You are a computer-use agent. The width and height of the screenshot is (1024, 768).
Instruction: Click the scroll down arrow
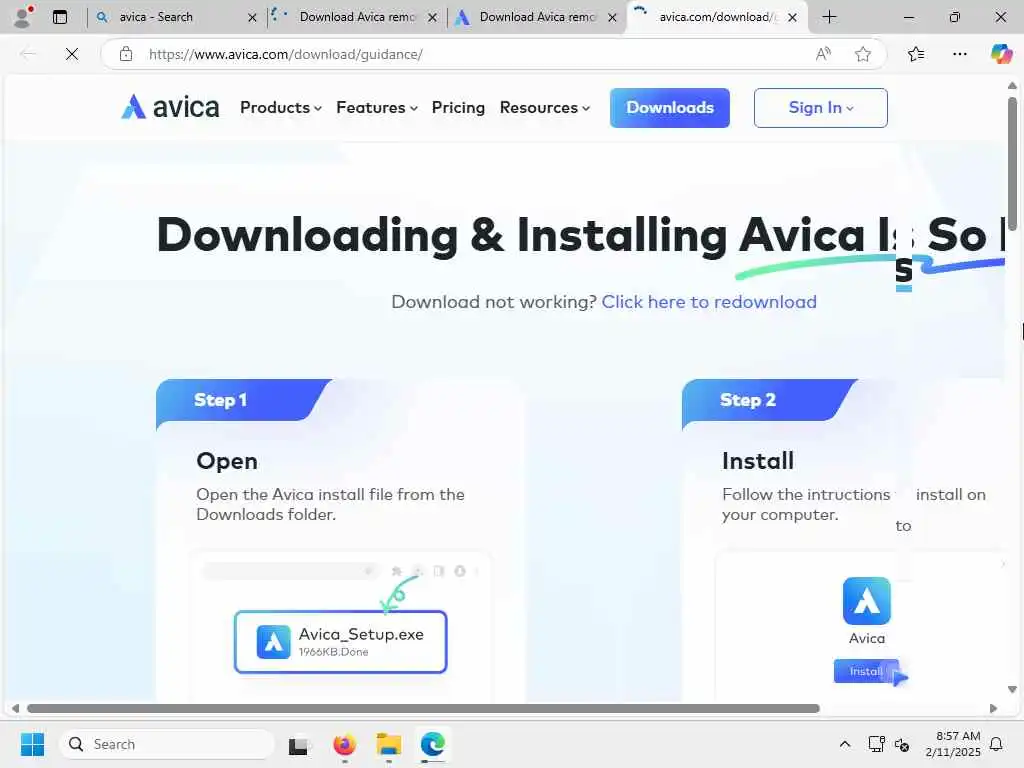tap(1012, 689)
